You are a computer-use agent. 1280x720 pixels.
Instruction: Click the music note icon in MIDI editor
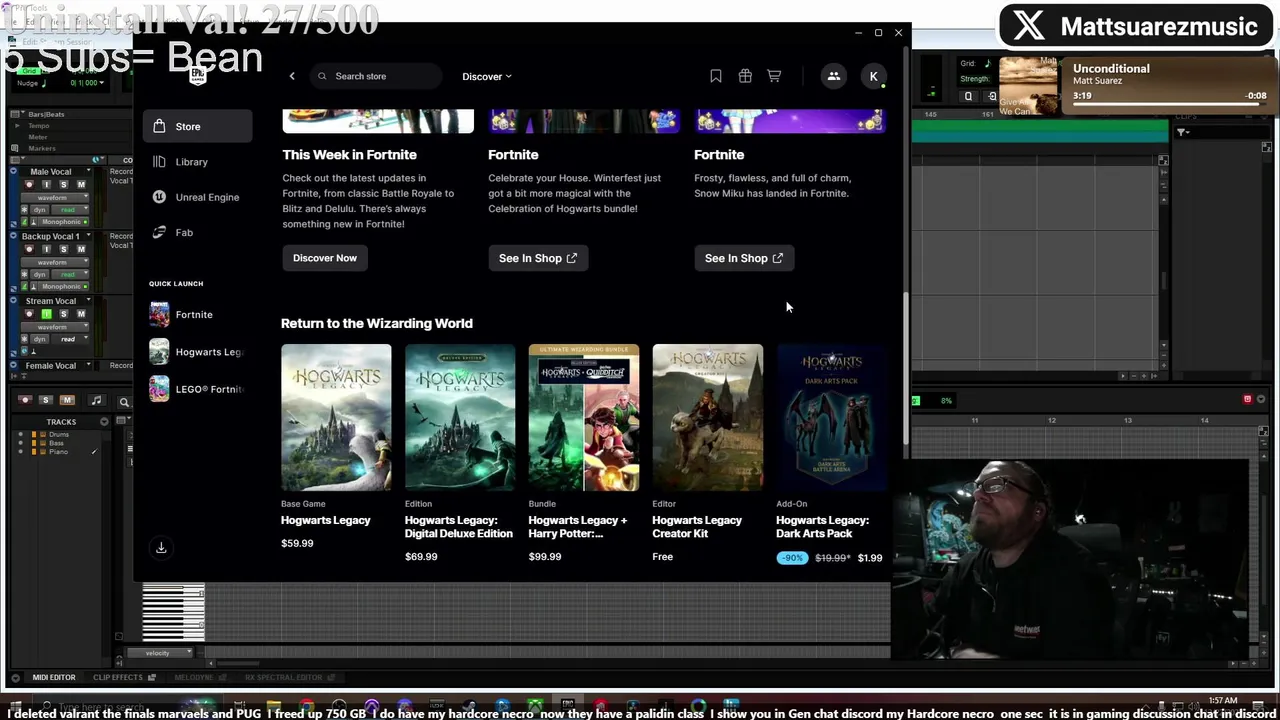[x=96, y=401]
